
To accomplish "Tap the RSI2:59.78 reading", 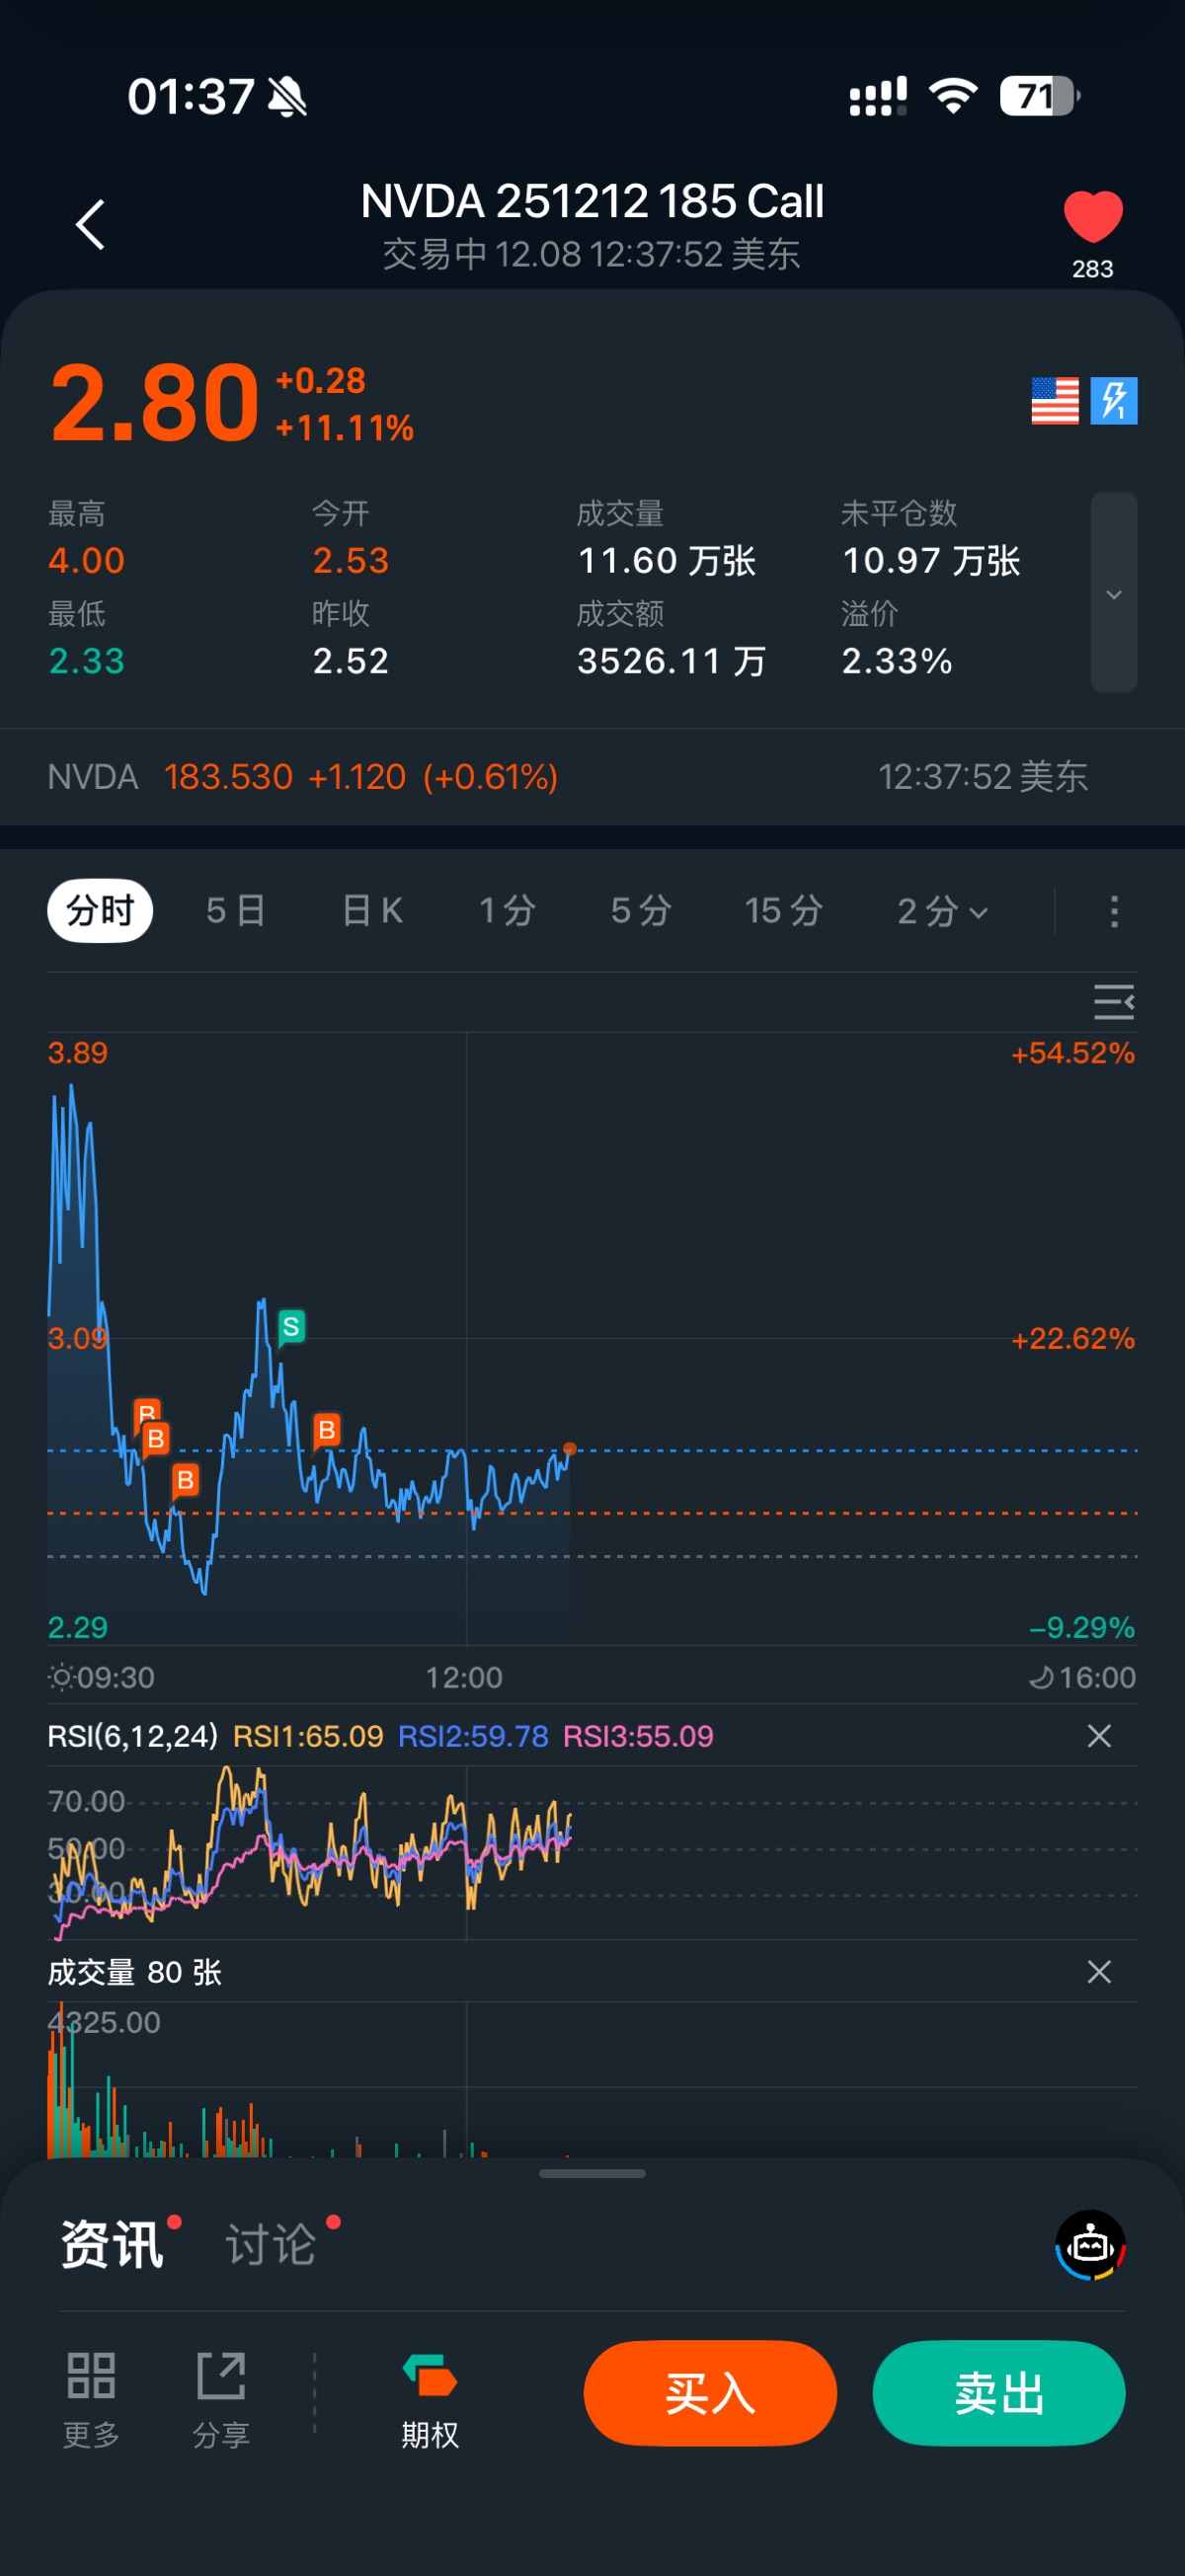I will (473, 1736).
